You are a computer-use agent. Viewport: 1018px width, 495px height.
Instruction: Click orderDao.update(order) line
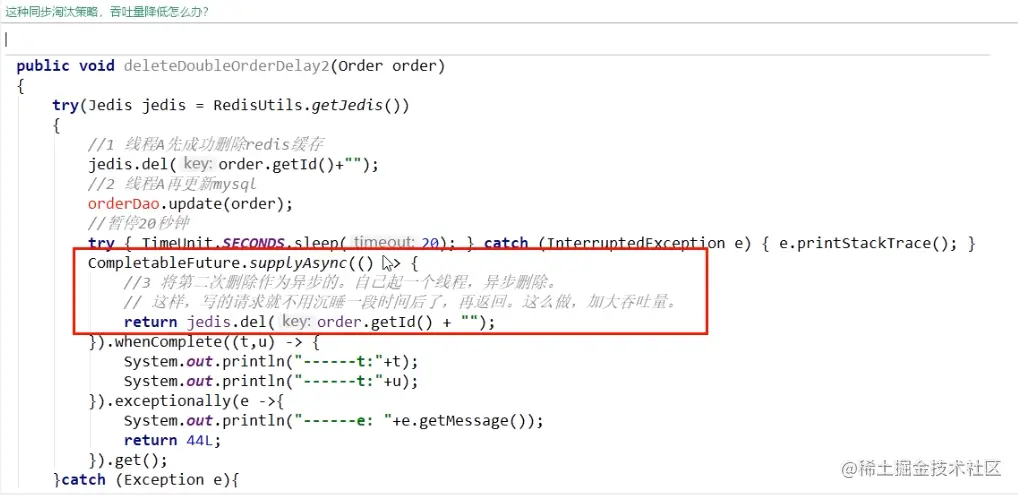pos(190,204)
